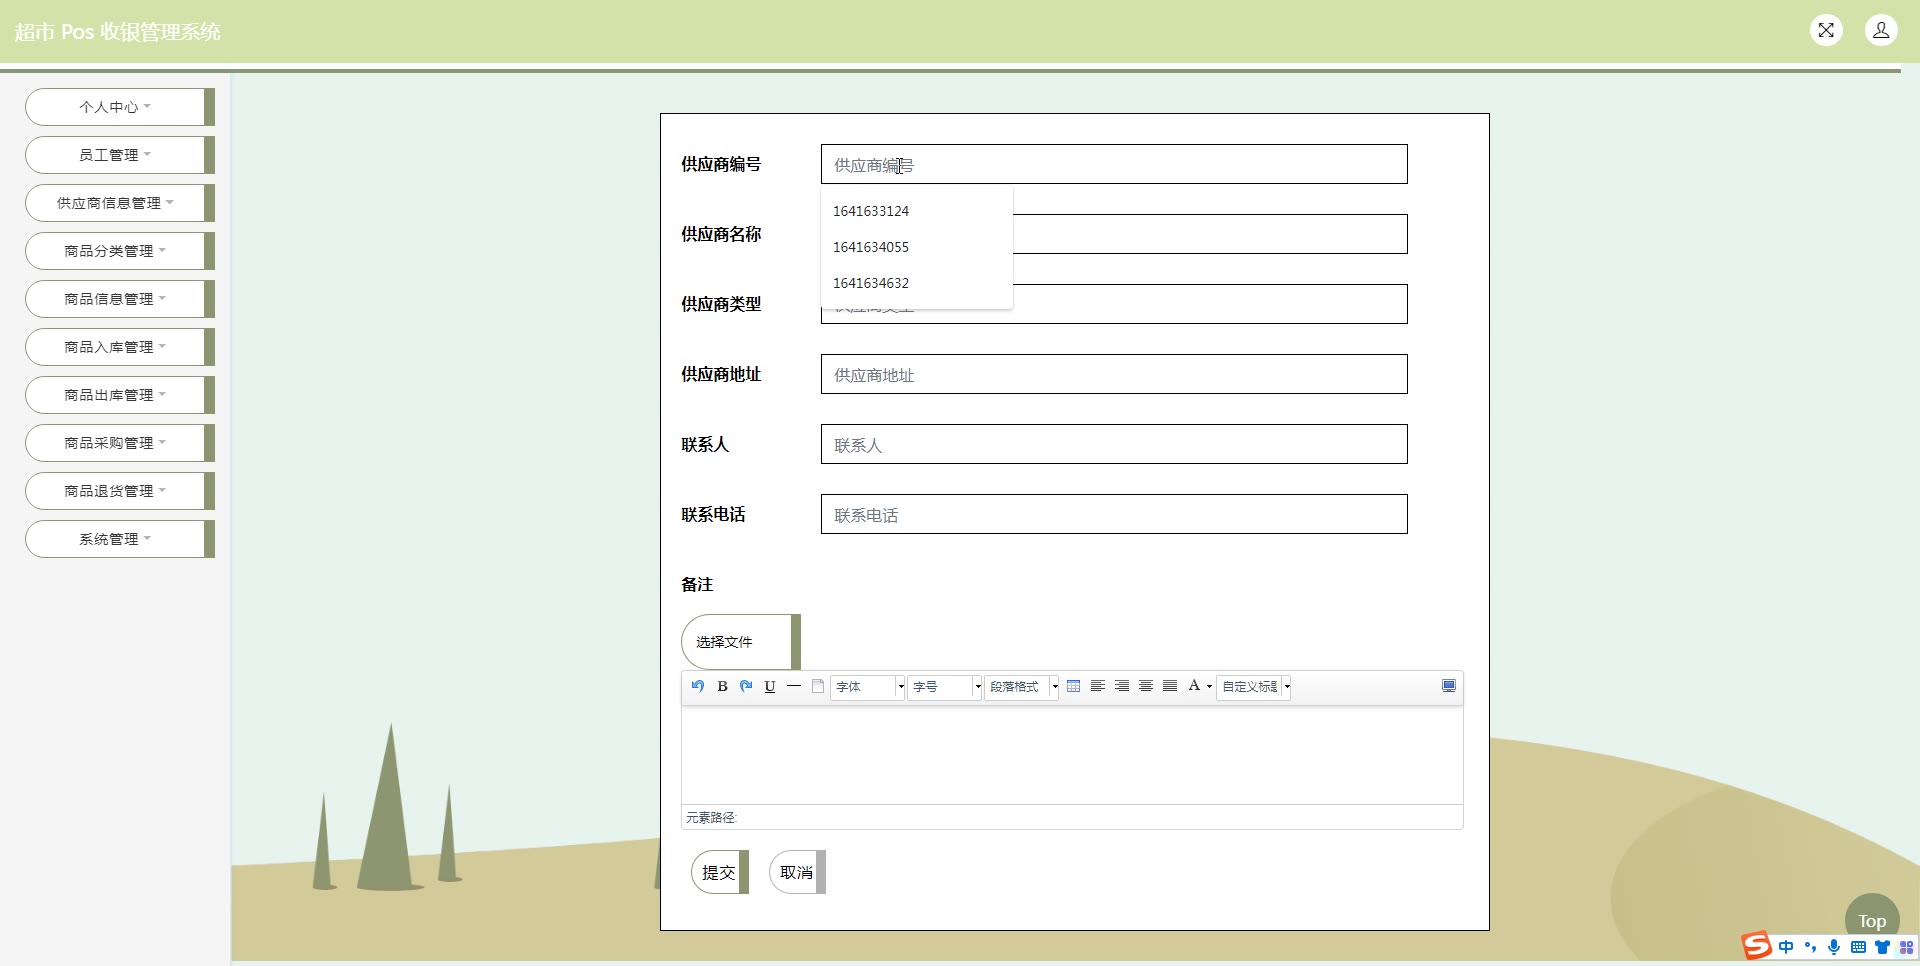
Task: Toggle bold formatting in the editor
Action: pos(722,686)
